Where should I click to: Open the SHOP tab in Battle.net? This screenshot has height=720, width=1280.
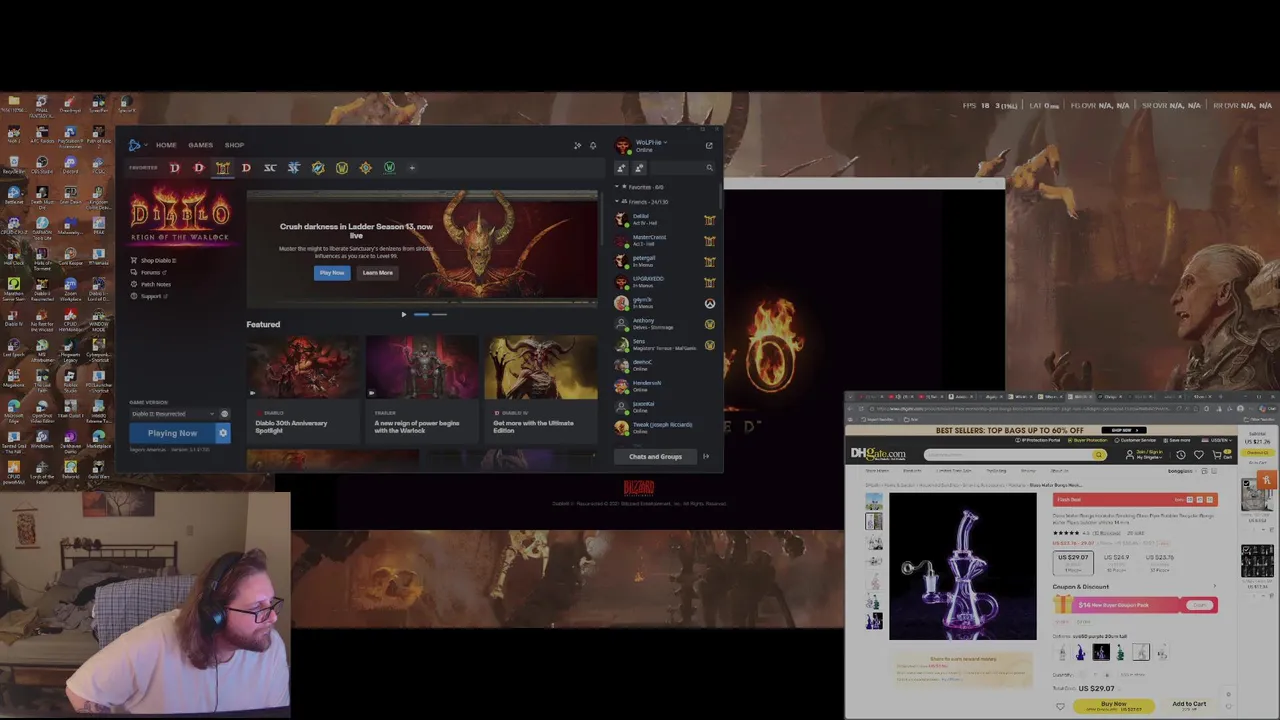(x=234, y=145)
